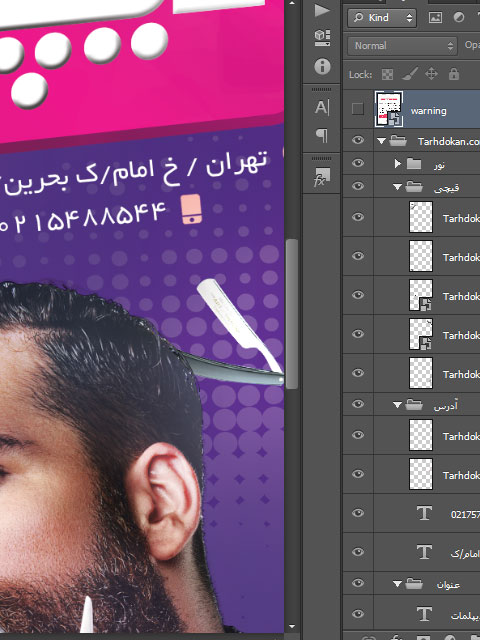Viewport: 480px width, 640px height.
Task: Open the Character panel icon
Action: tap(322, 108)
